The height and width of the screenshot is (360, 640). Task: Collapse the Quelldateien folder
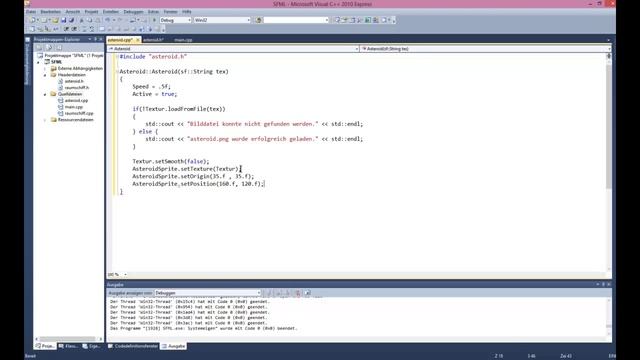click(45, 94)
